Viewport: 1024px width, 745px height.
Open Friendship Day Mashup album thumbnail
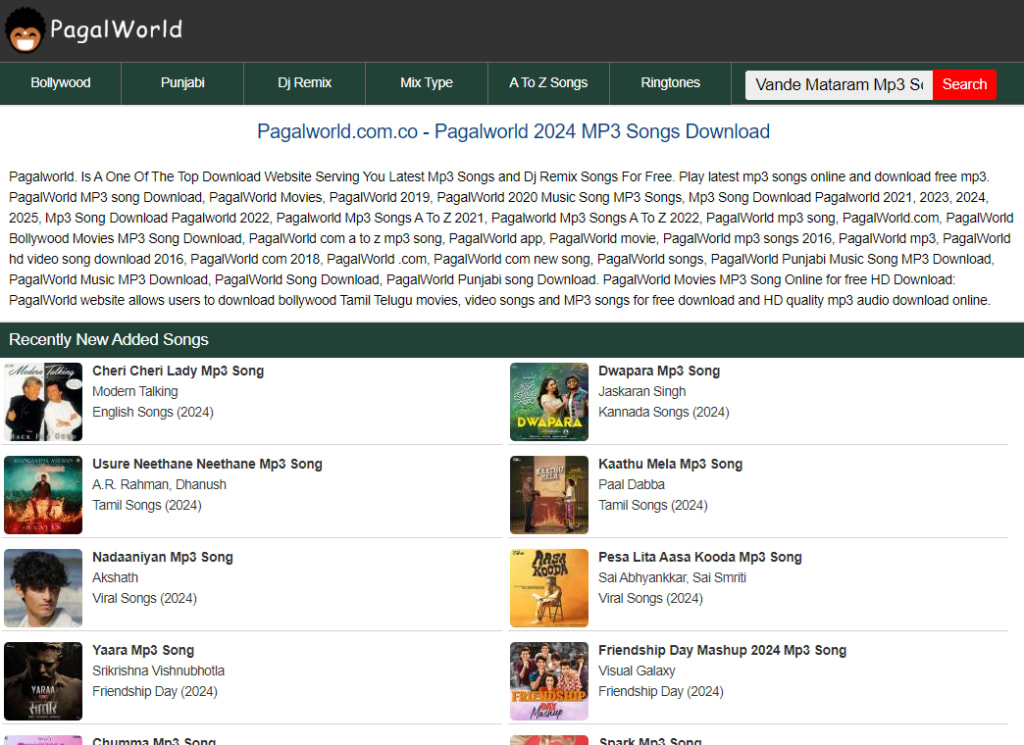click(x=549, y=682)
